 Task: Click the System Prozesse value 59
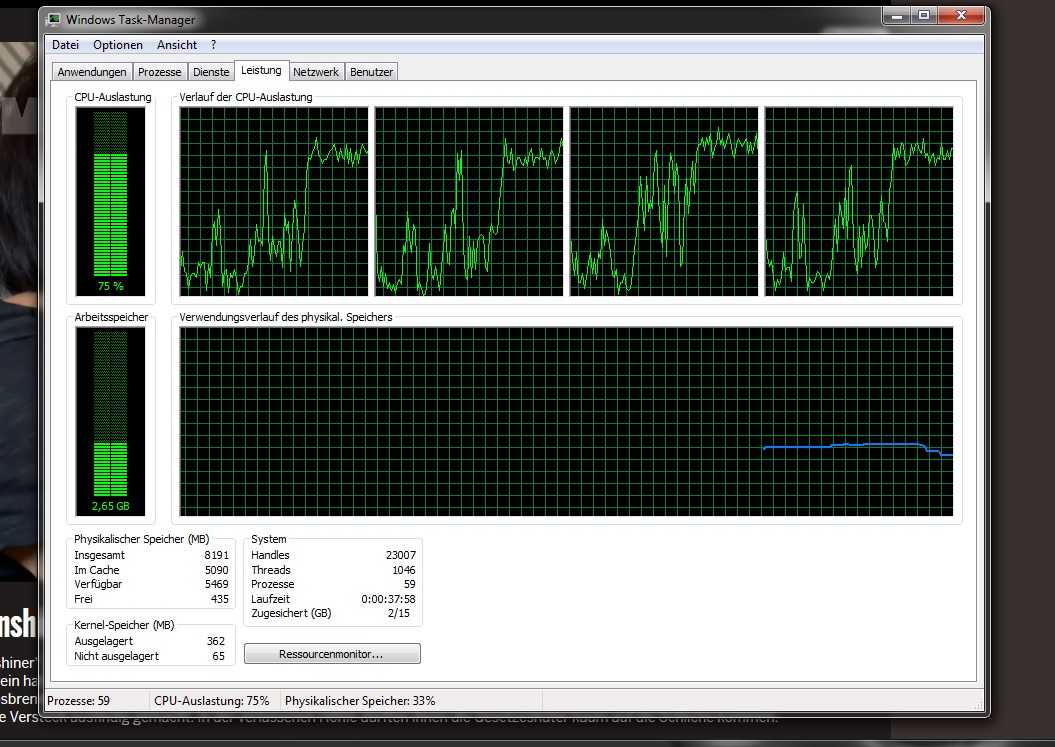pos(410,584)
